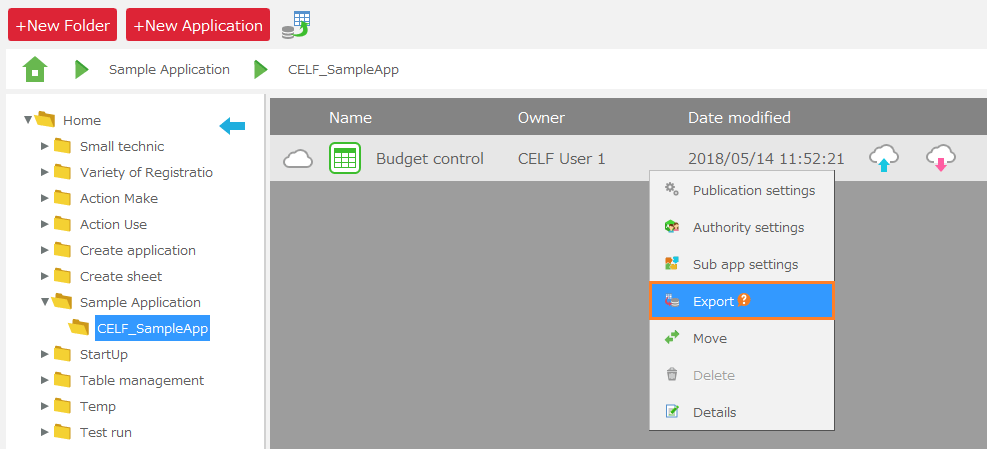Go to Sample Application breadcrumb link
Screen dimensions: 987x449
point(169,70)
